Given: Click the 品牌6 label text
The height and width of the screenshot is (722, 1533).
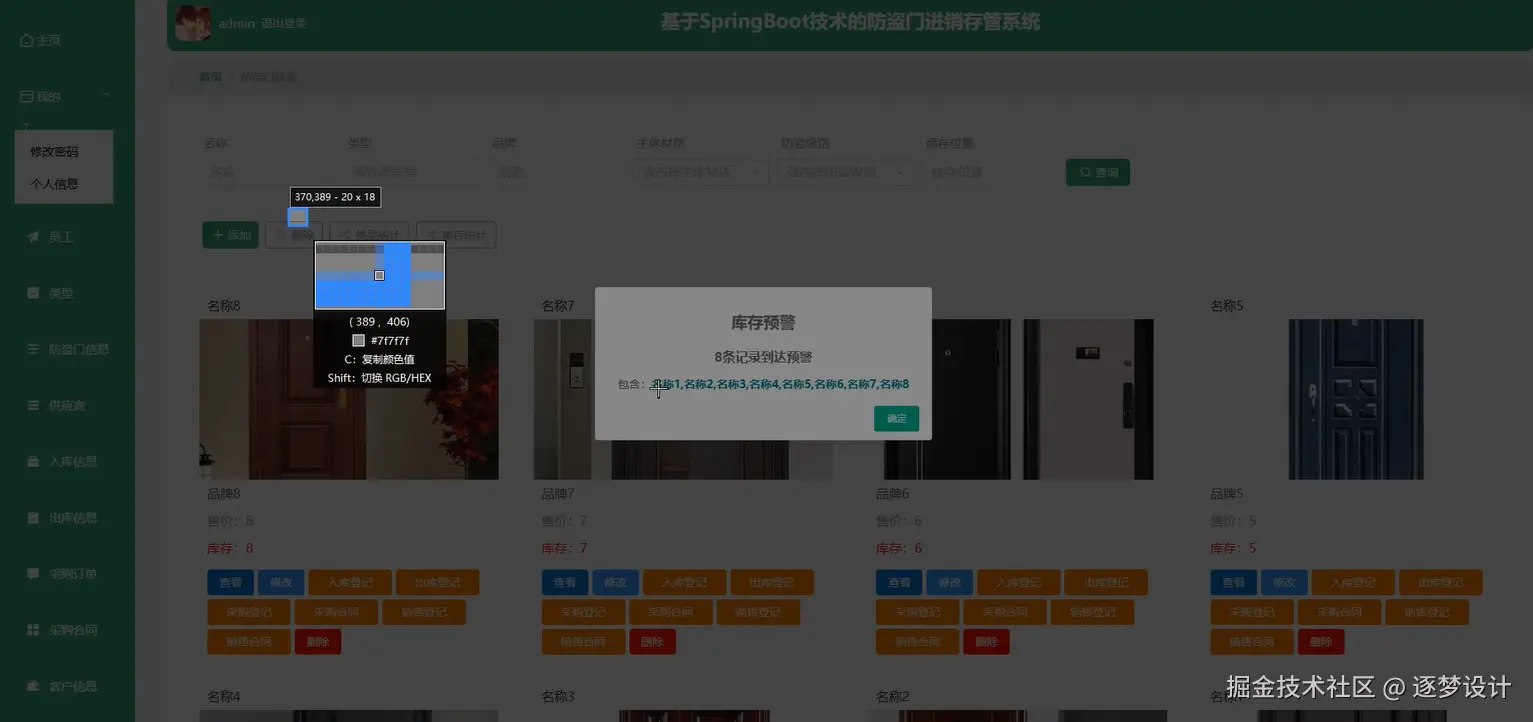Looking at the screenshot, I should click(x=893, y=494).
